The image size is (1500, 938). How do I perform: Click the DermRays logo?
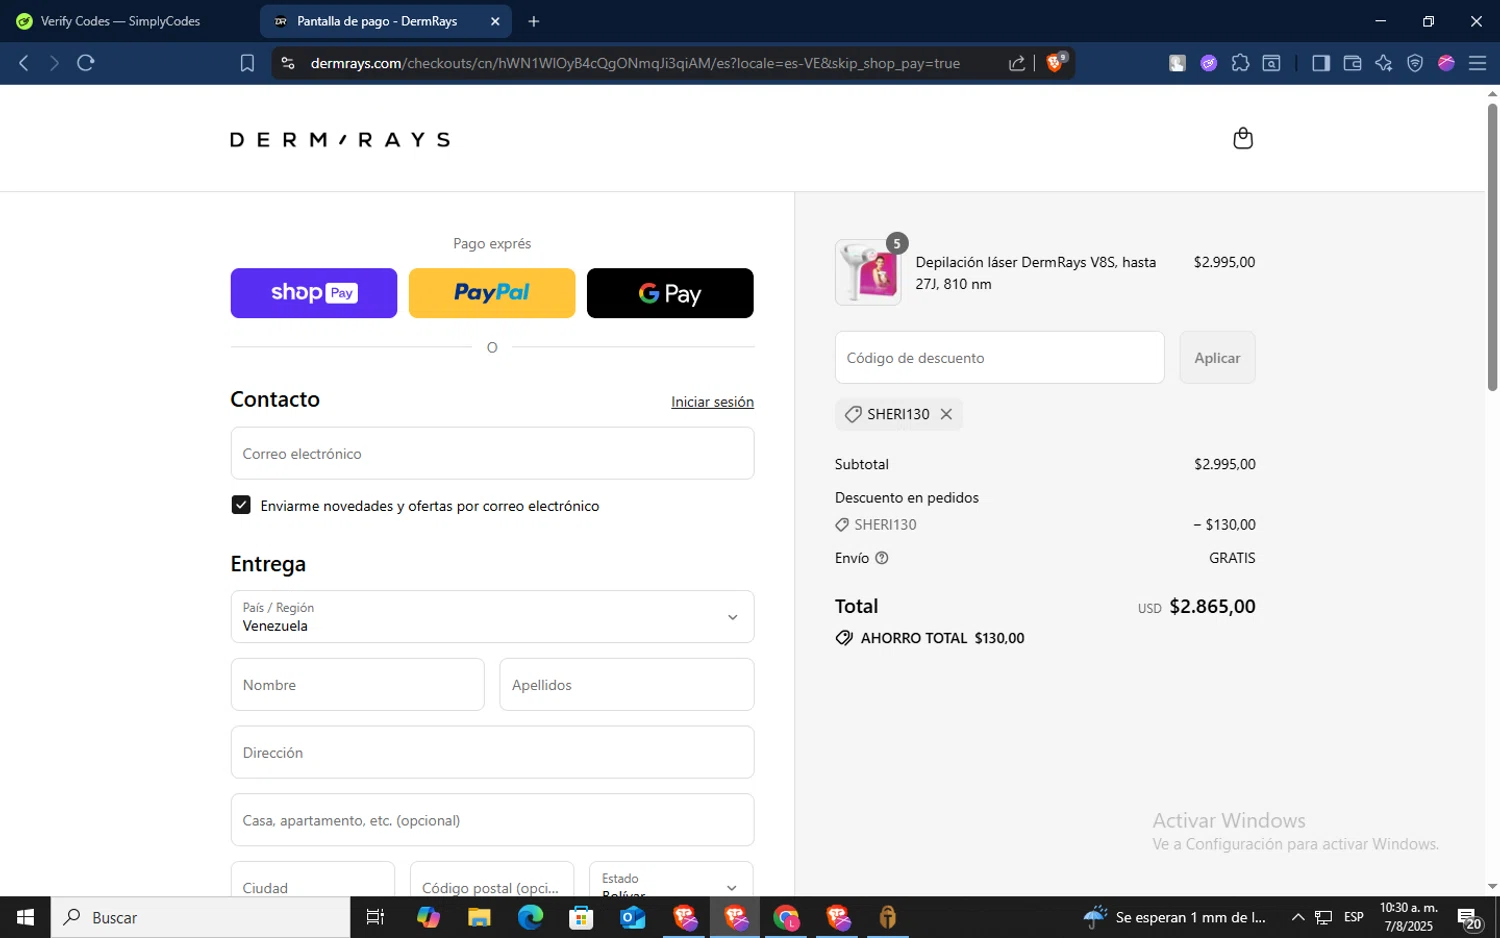340,140
